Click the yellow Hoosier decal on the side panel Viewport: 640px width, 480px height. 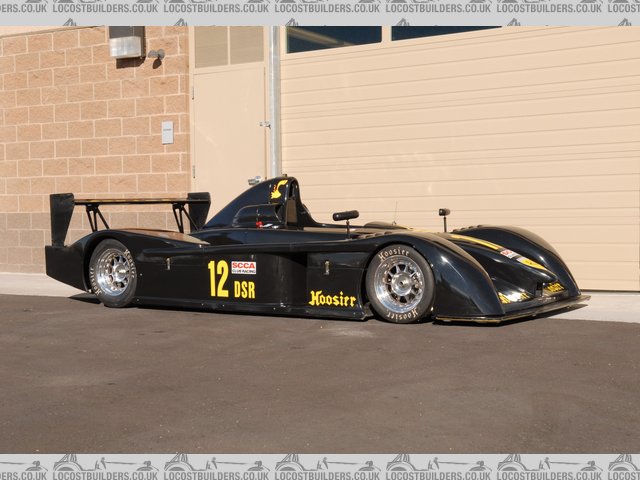332,299
